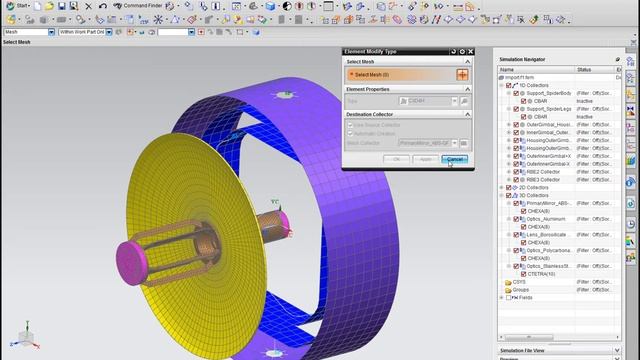Open the blue info-circle tab in the resource bar
Image resolution: width=640 pixels, height=360 pixels.
pyautogui.click(x=631, y=182)
